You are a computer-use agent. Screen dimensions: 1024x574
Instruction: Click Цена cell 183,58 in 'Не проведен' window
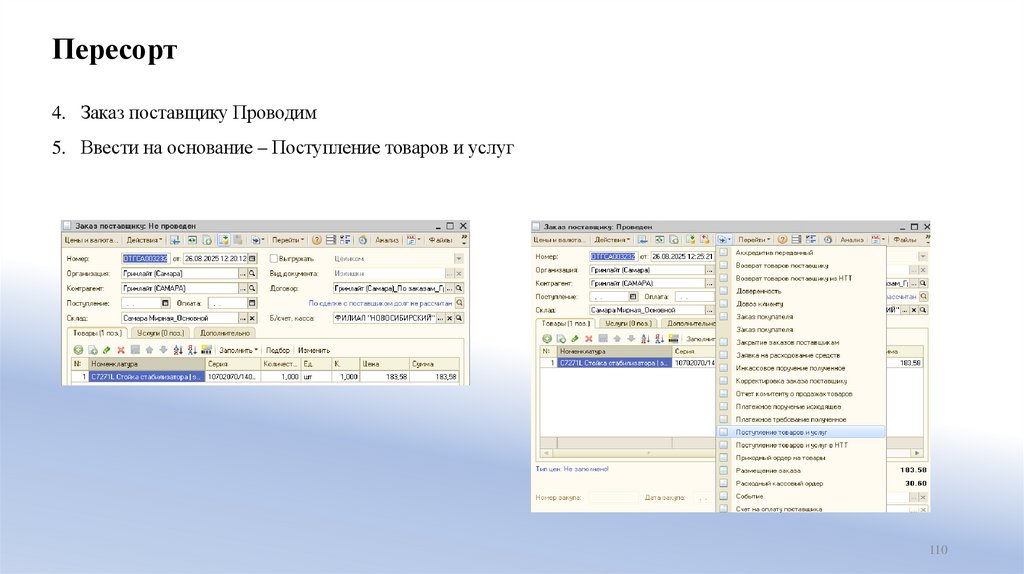pos(385,377)
